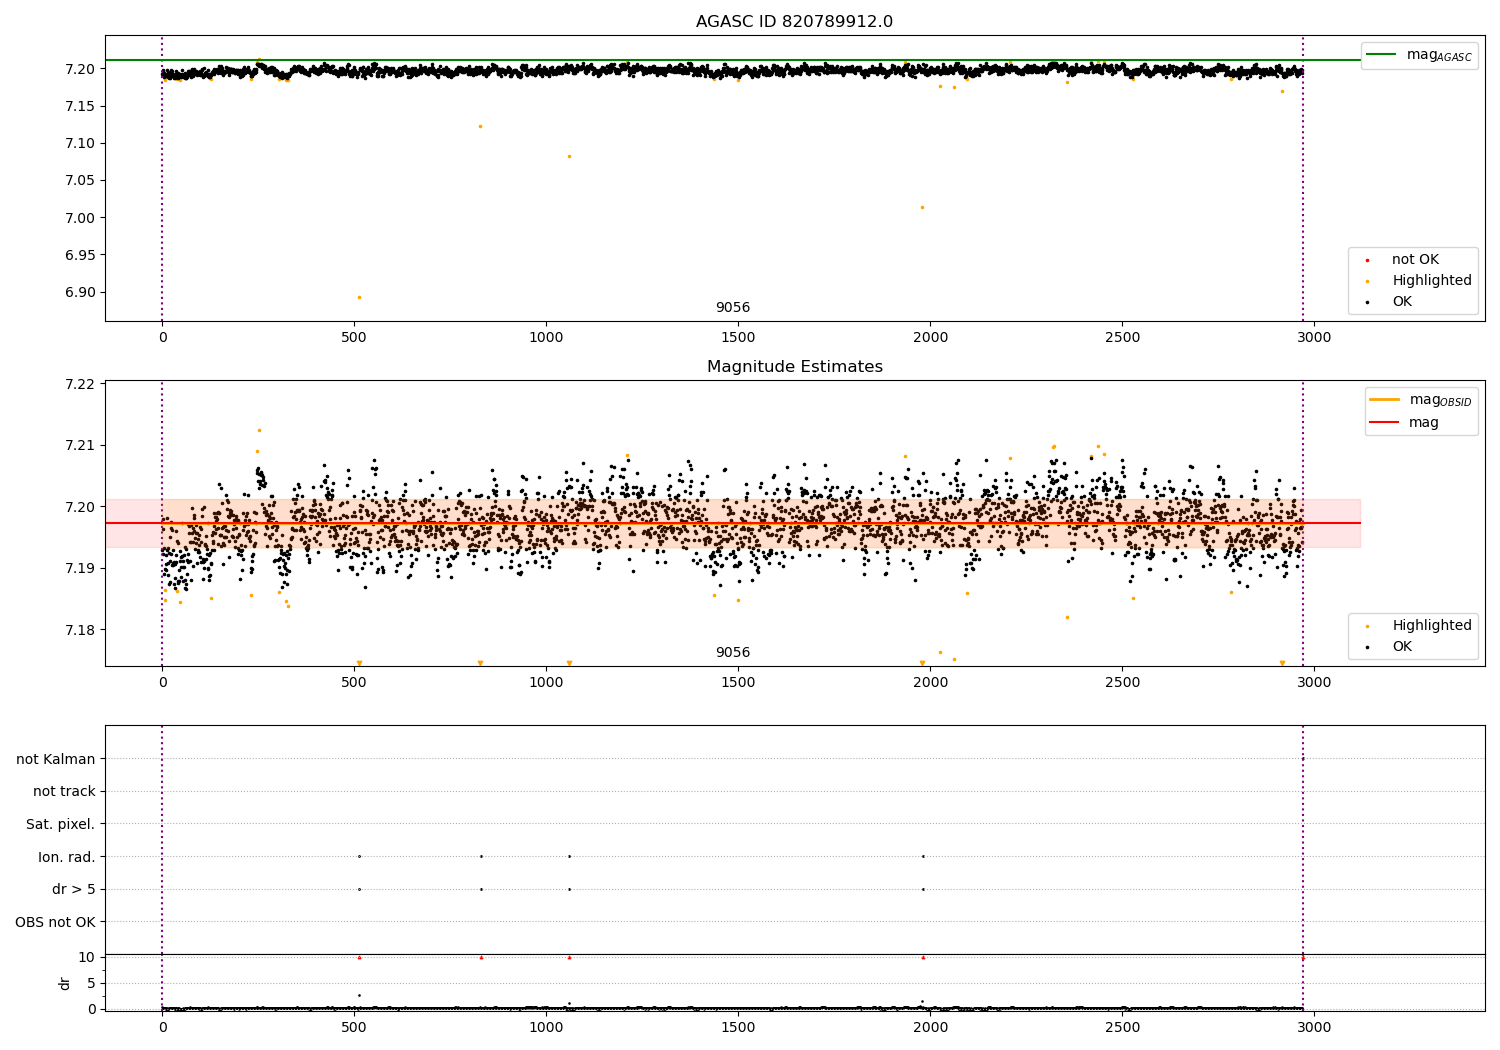
Task: Click the 1500 x-tick label under the top plot
Action: [738, 338]
